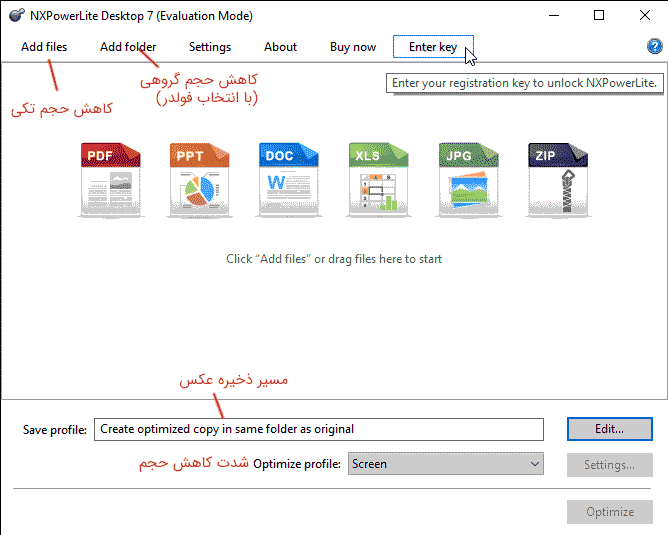Image resolution: width=668 pixels, height=535 pixels.
Task: Click the Enter key menu item
Action: [x=433, y=47]
